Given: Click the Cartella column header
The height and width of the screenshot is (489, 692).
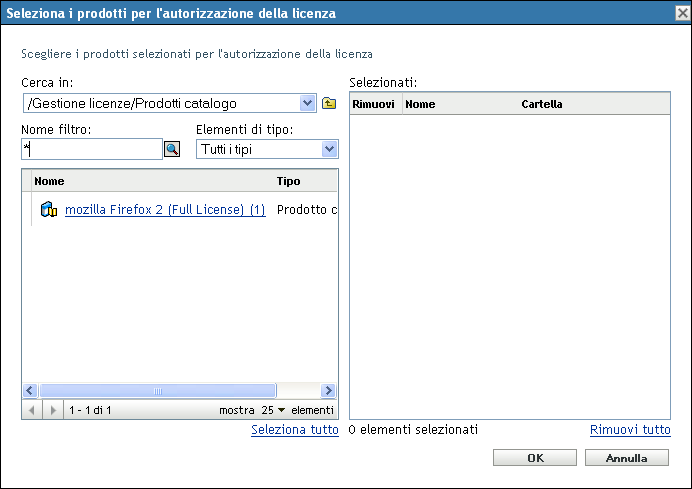Looking at the screenshot, I should point(542,103).
